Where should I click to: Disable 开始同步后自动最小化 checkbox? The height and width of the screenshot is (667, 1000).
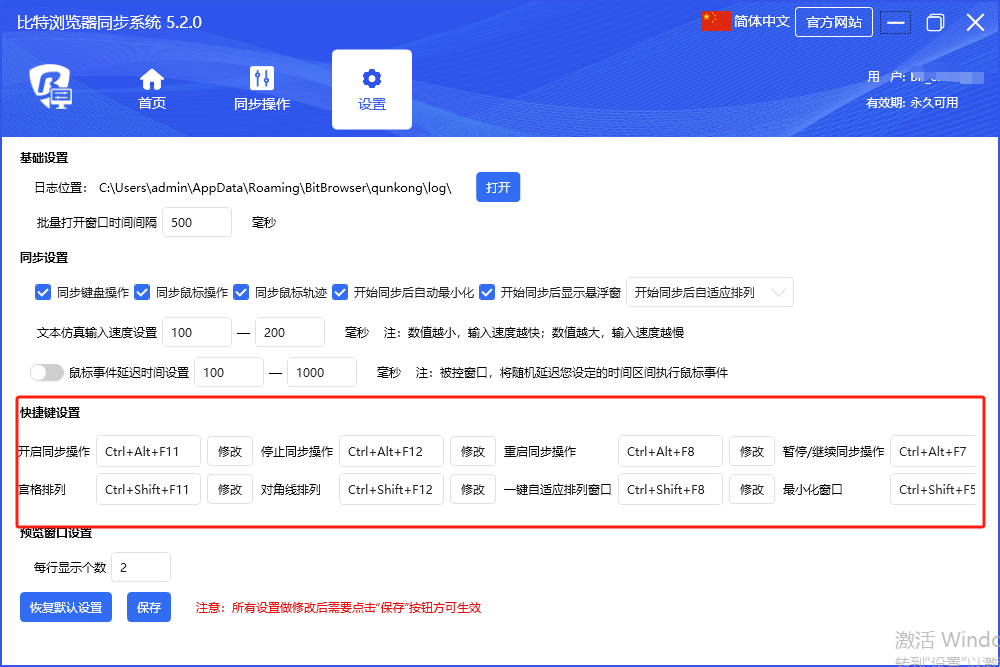tap(340, 293)
